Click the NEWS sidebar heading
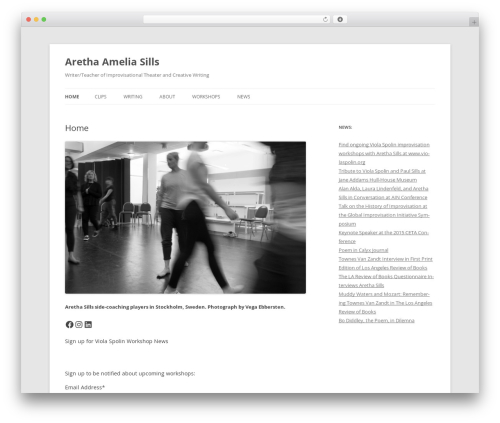This screenshot has width=500, height=423. click(x=345, y=127)
